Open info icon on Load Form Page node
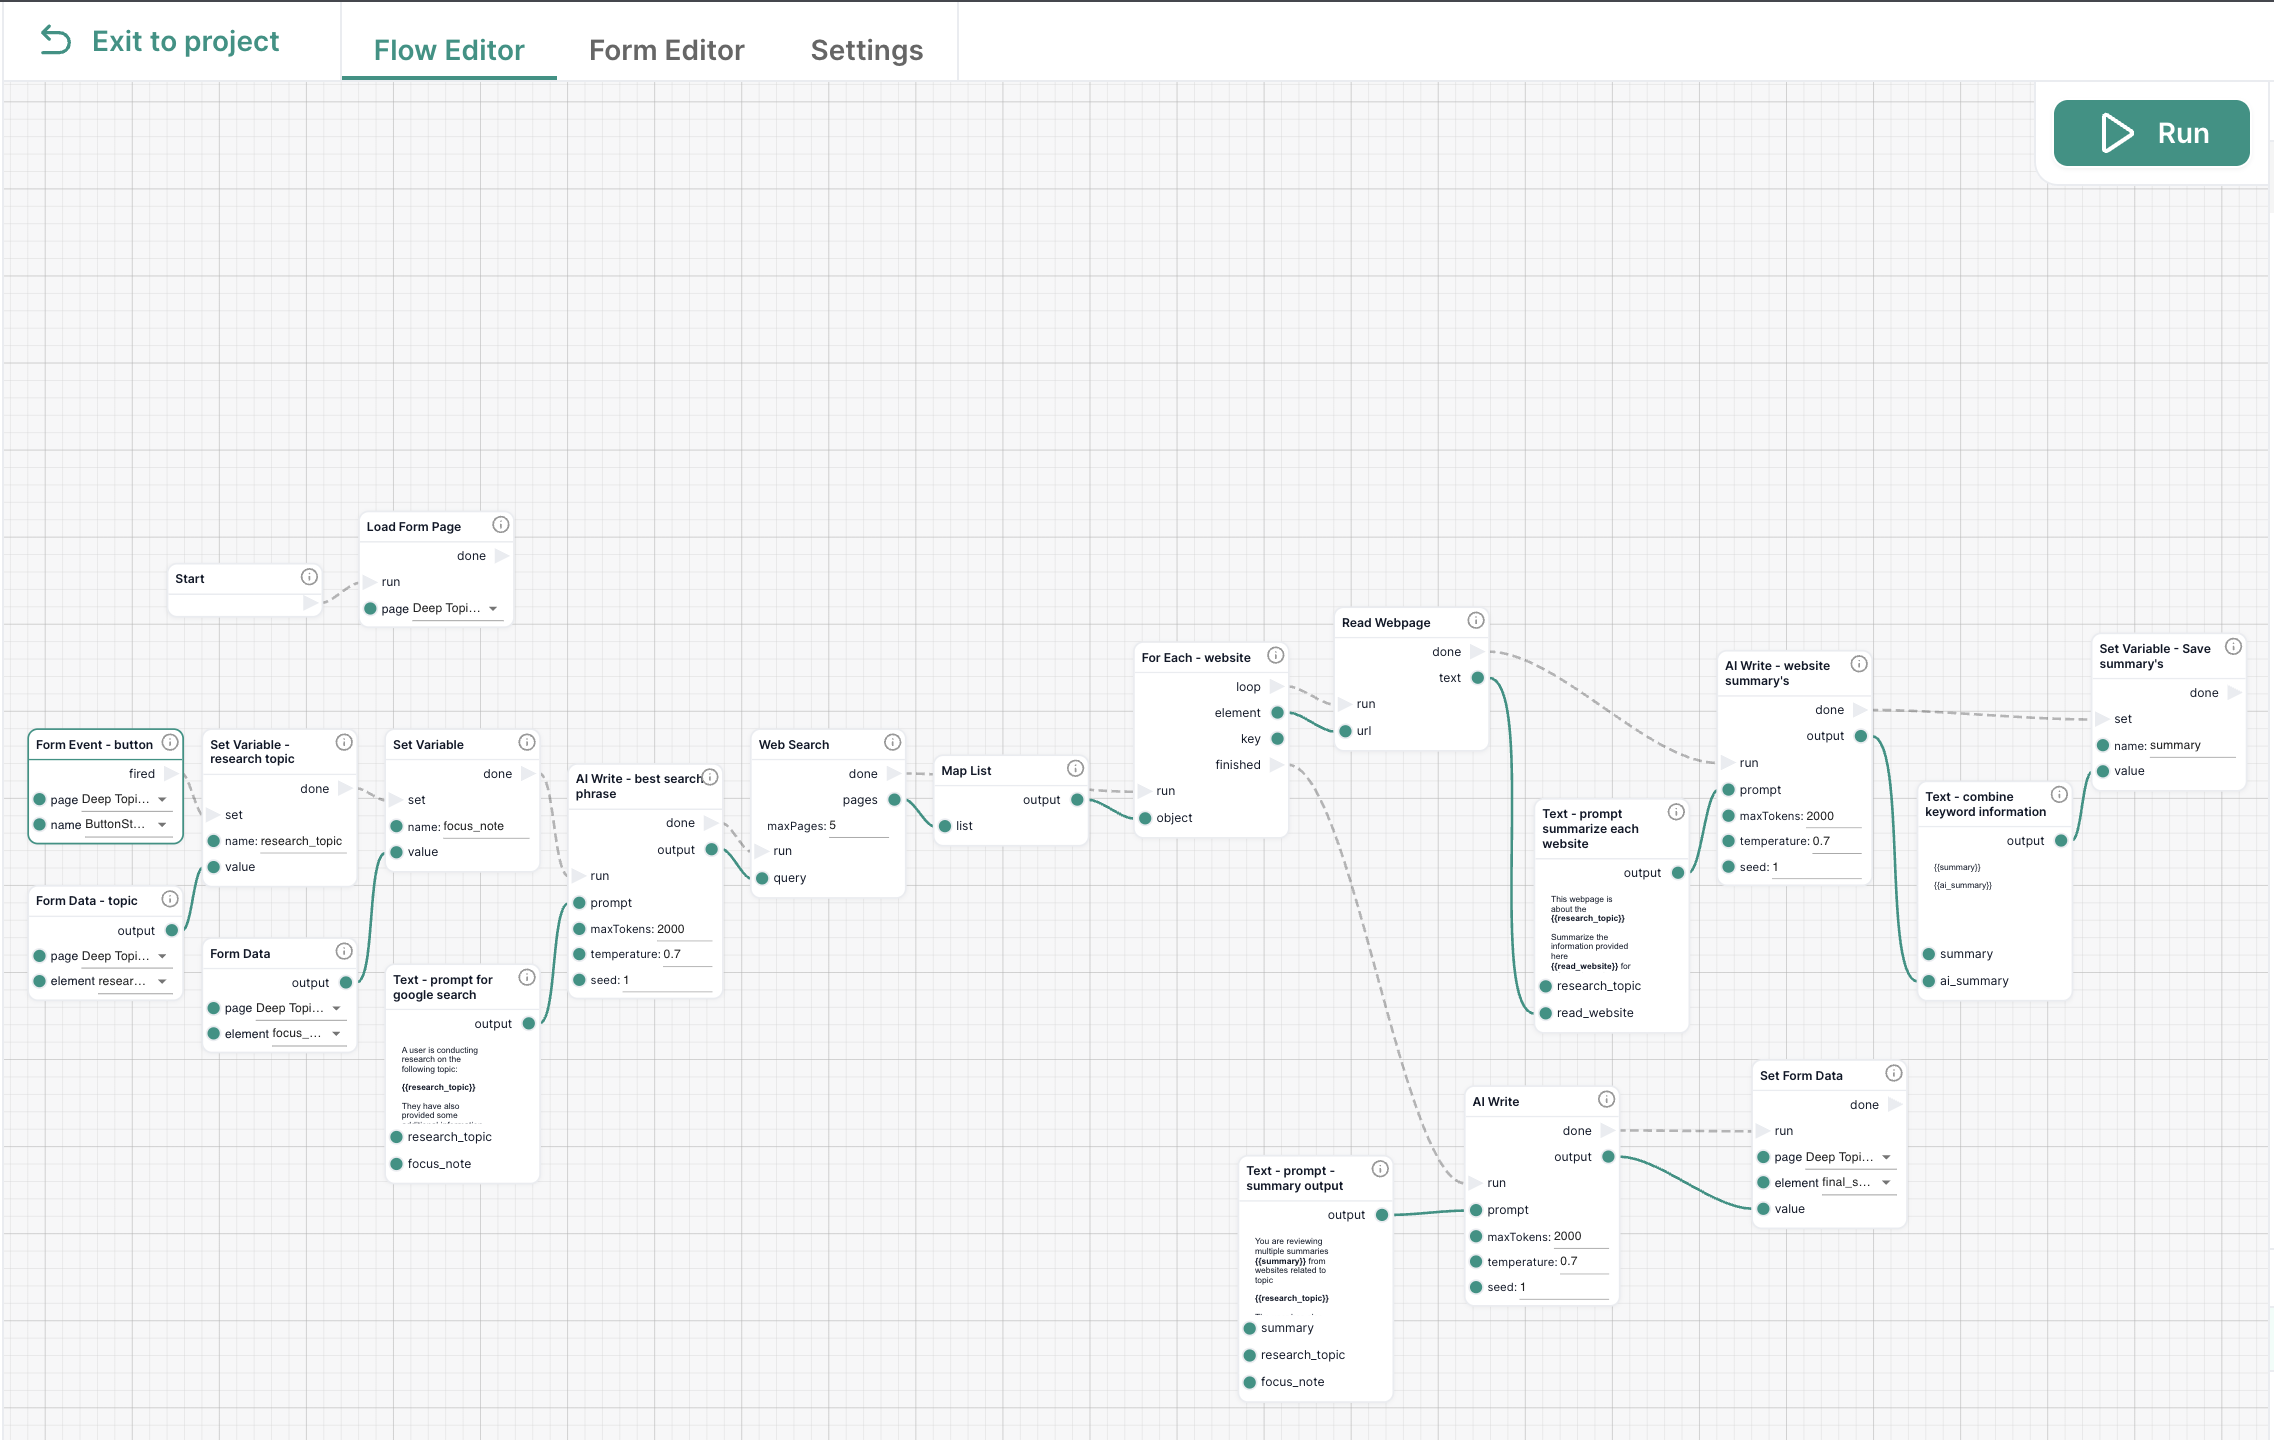 pyautogui.click(x=501, y=525)
